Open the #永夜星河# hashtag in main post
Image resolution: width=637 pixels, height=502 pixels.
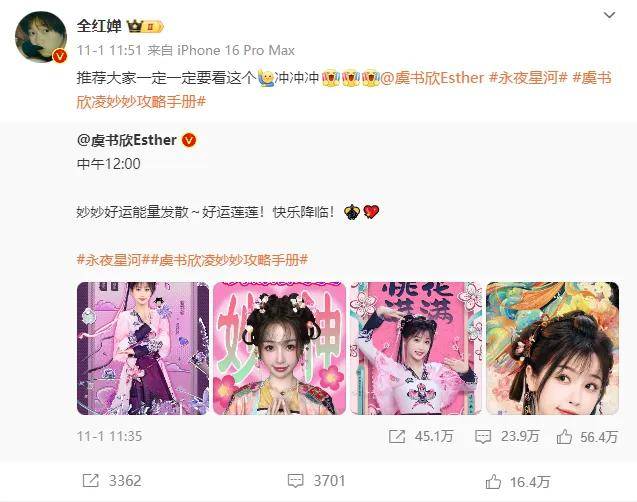(x=528, y=78)
